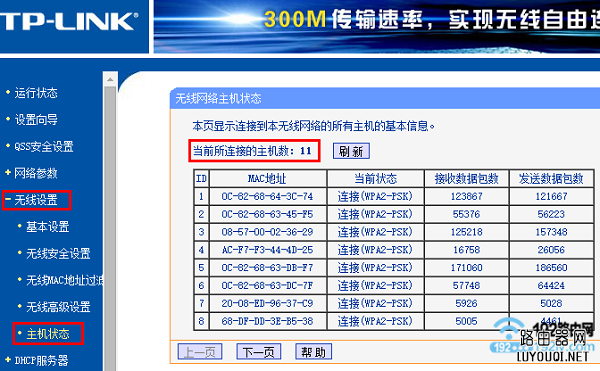Click the 上一页 previous page button

point(200,352)
